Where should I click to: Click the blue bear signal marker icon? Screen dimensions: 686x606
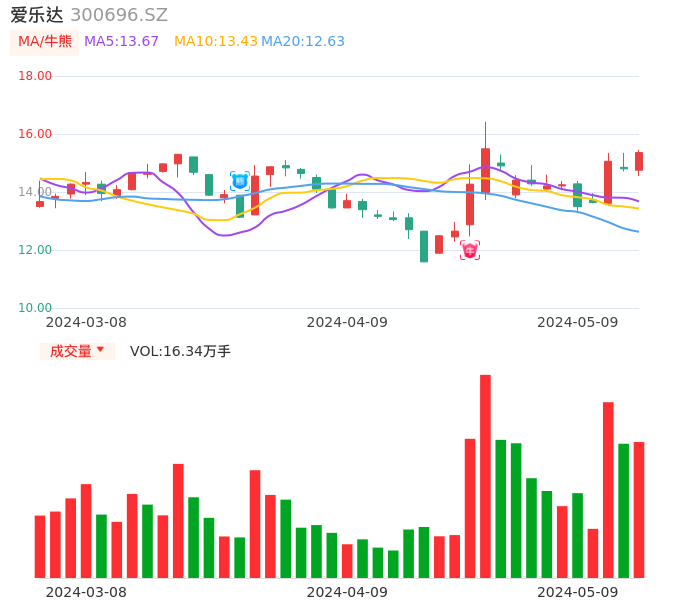click(240, 181)
